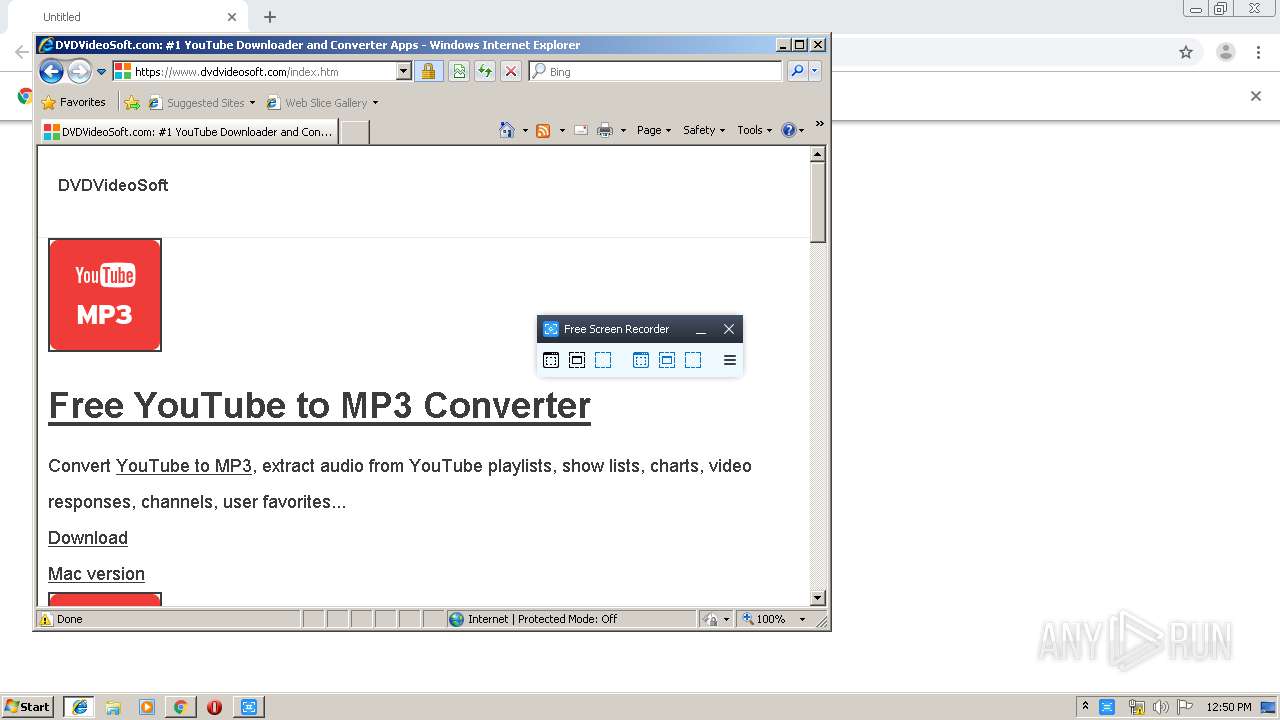Print the page with printer icon
1280x720 pixels.
[605, 130]
